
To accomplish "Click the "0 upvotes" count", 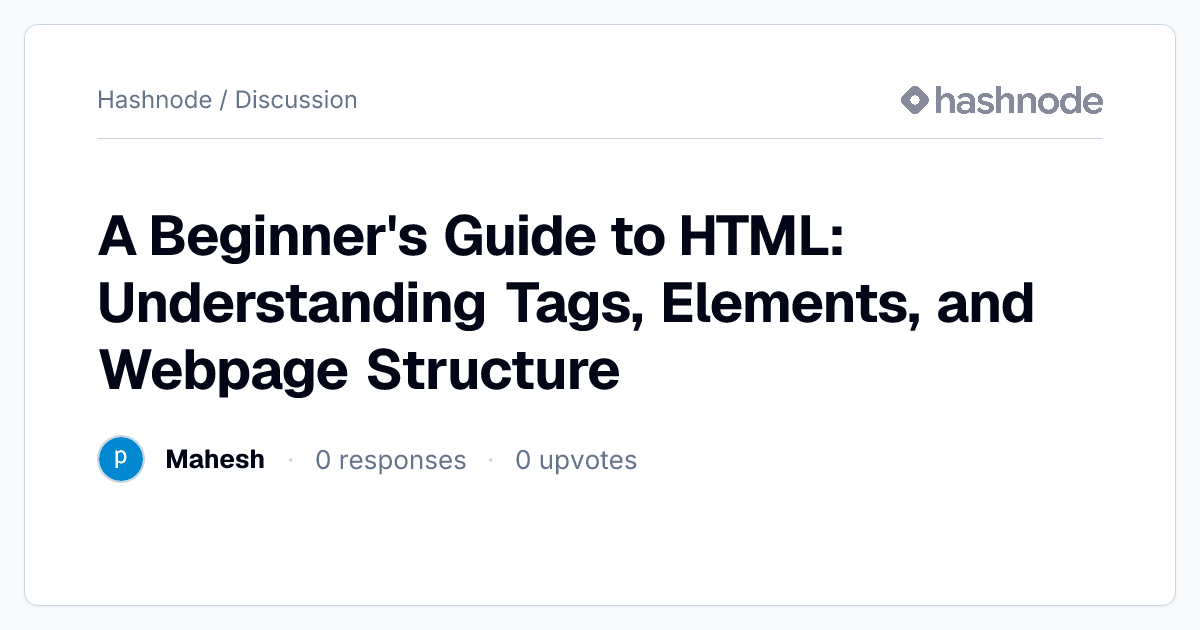I will pyautogui.click(x=576, y=460).
